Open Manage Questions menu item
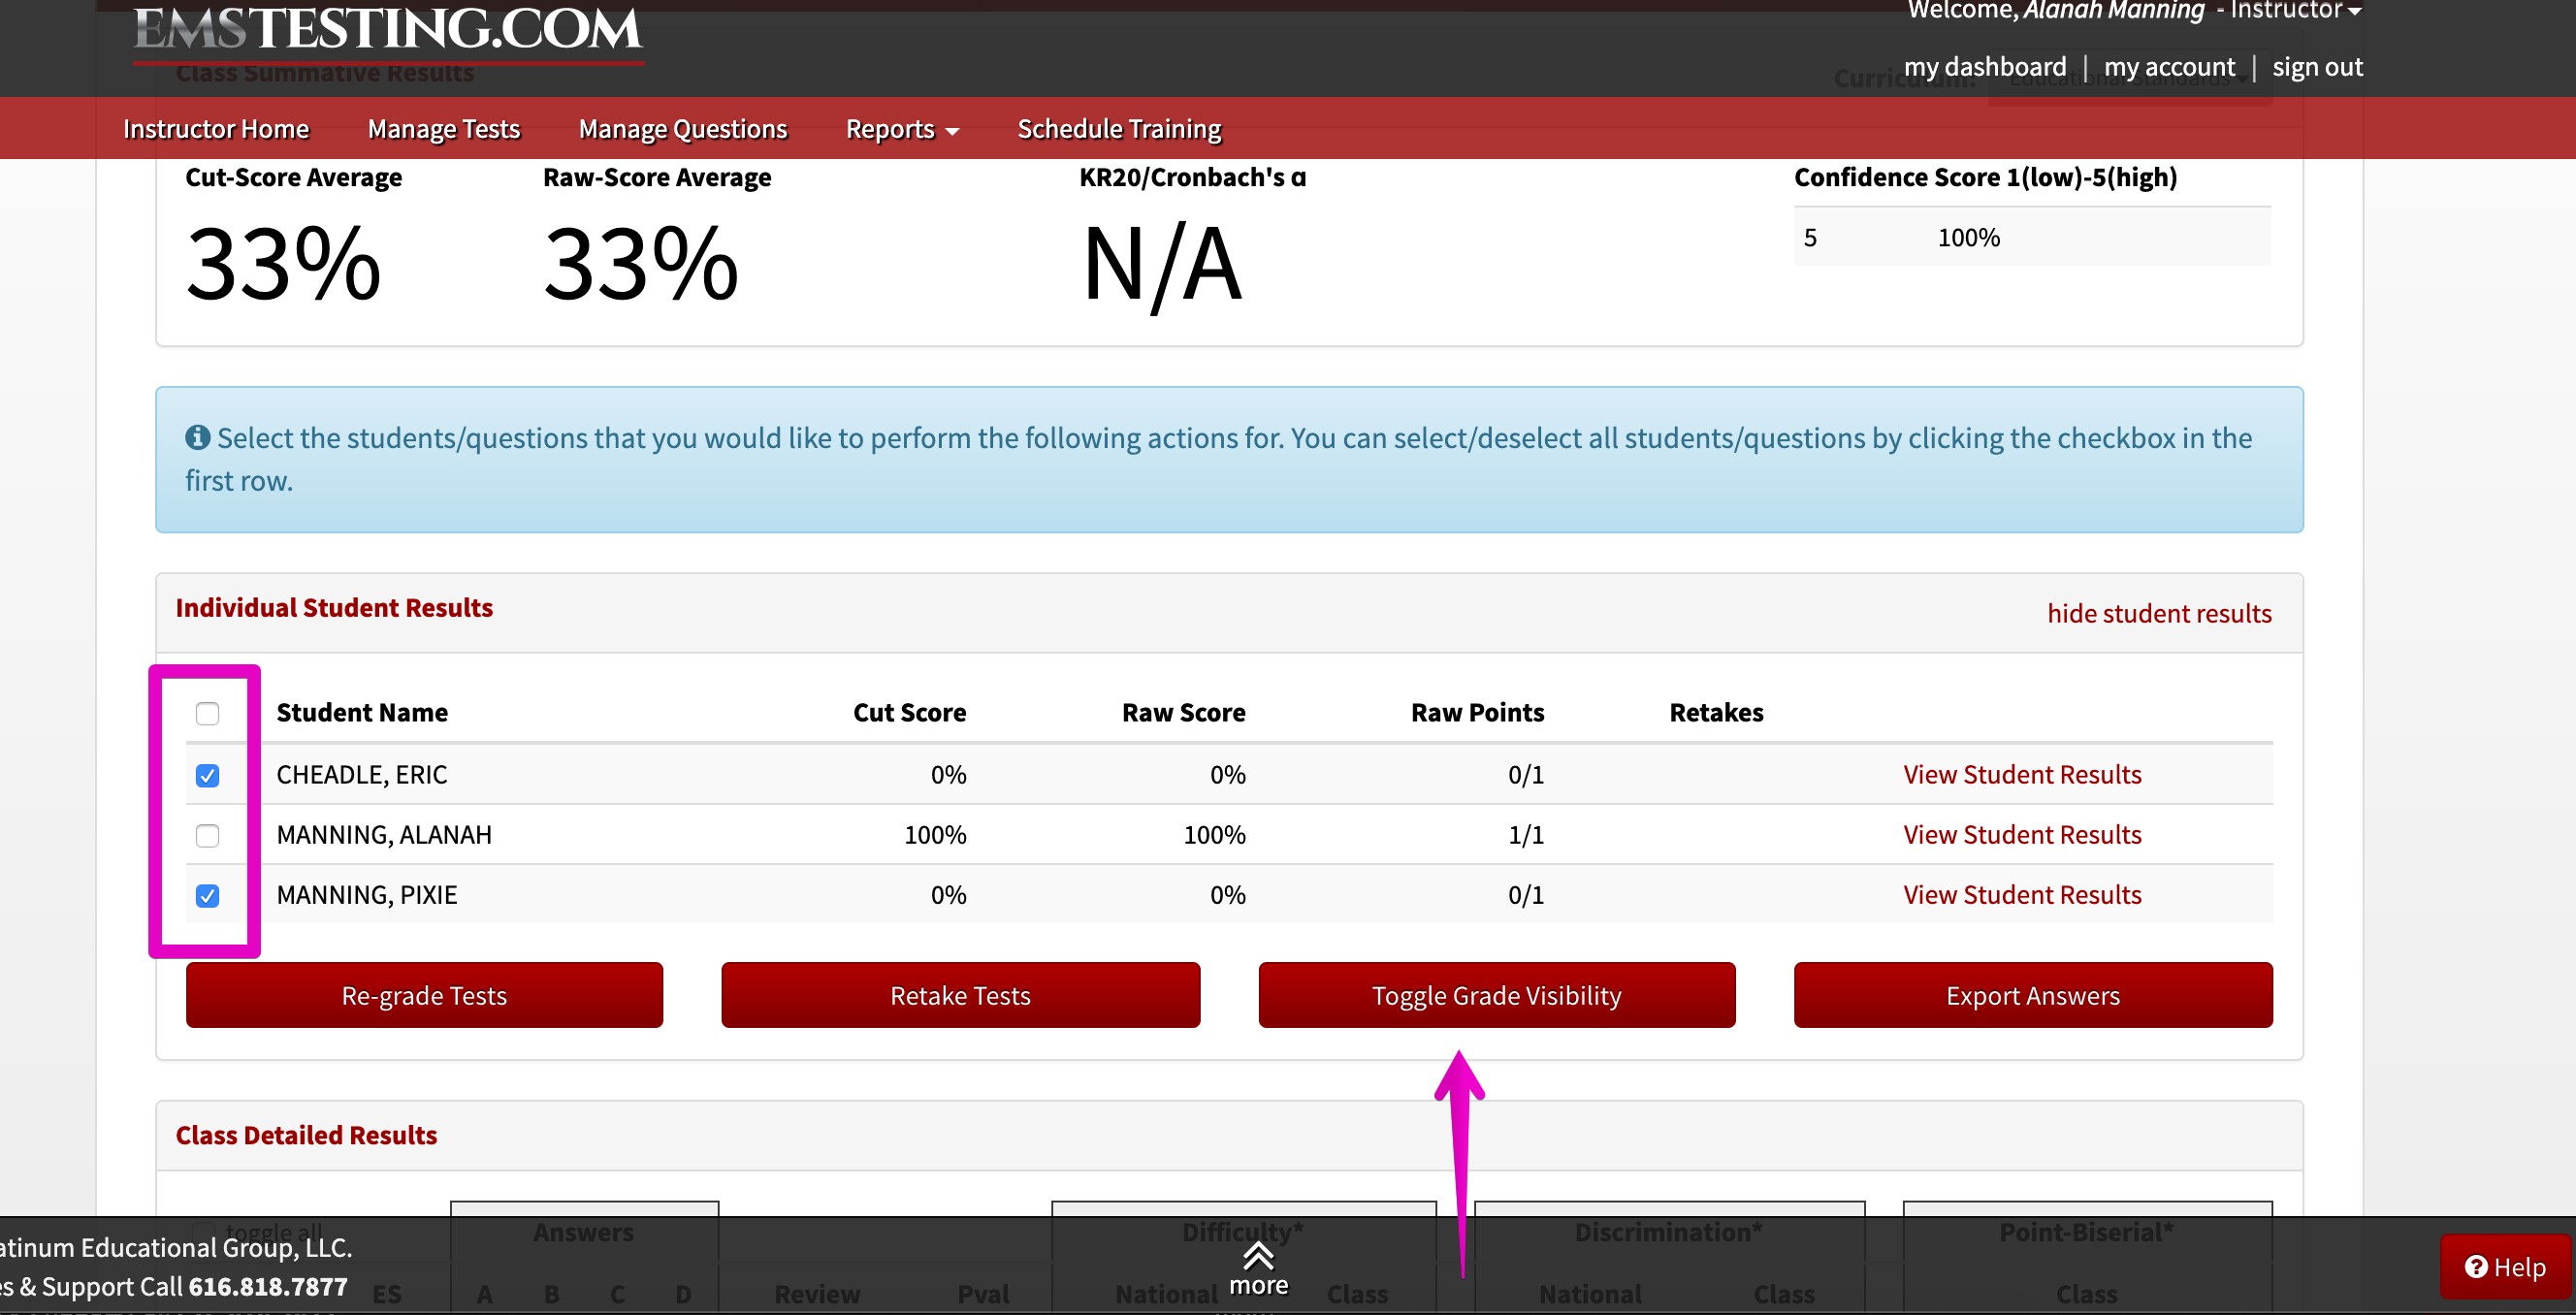 pos(683,129)
